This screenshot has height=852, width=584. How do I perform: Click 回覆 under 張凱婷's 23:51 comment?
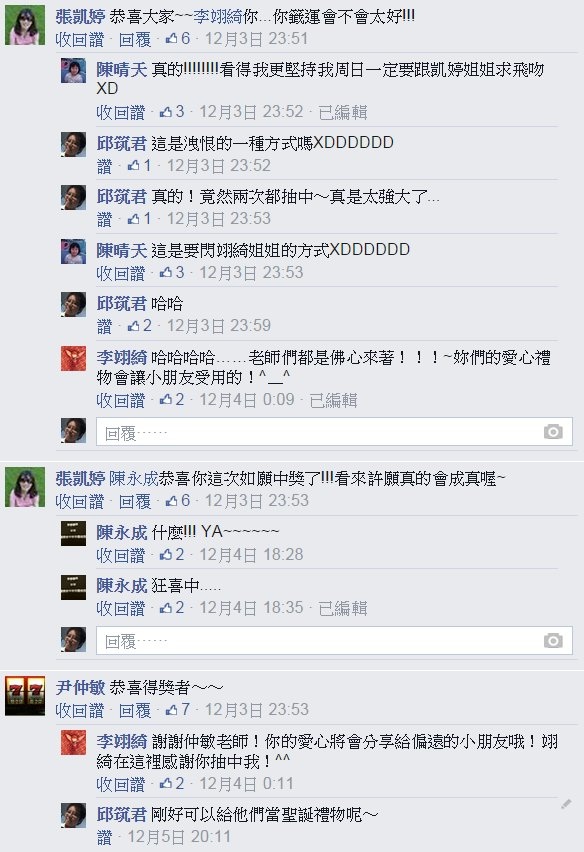[135, 39]
